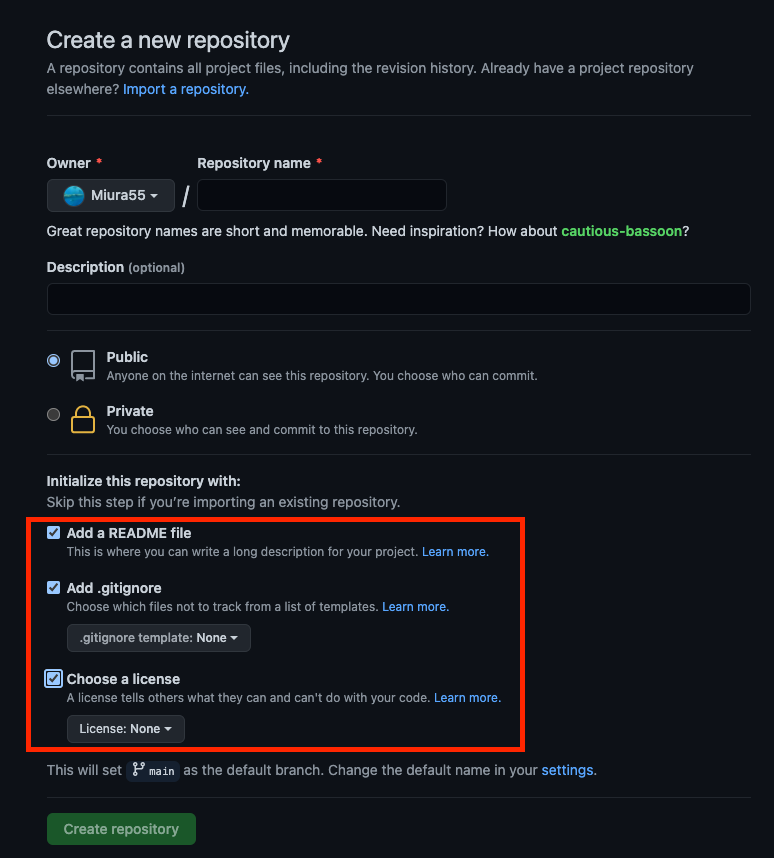The image size is (774, 858).
Task: Select the Public radio button
Action: 53,359
